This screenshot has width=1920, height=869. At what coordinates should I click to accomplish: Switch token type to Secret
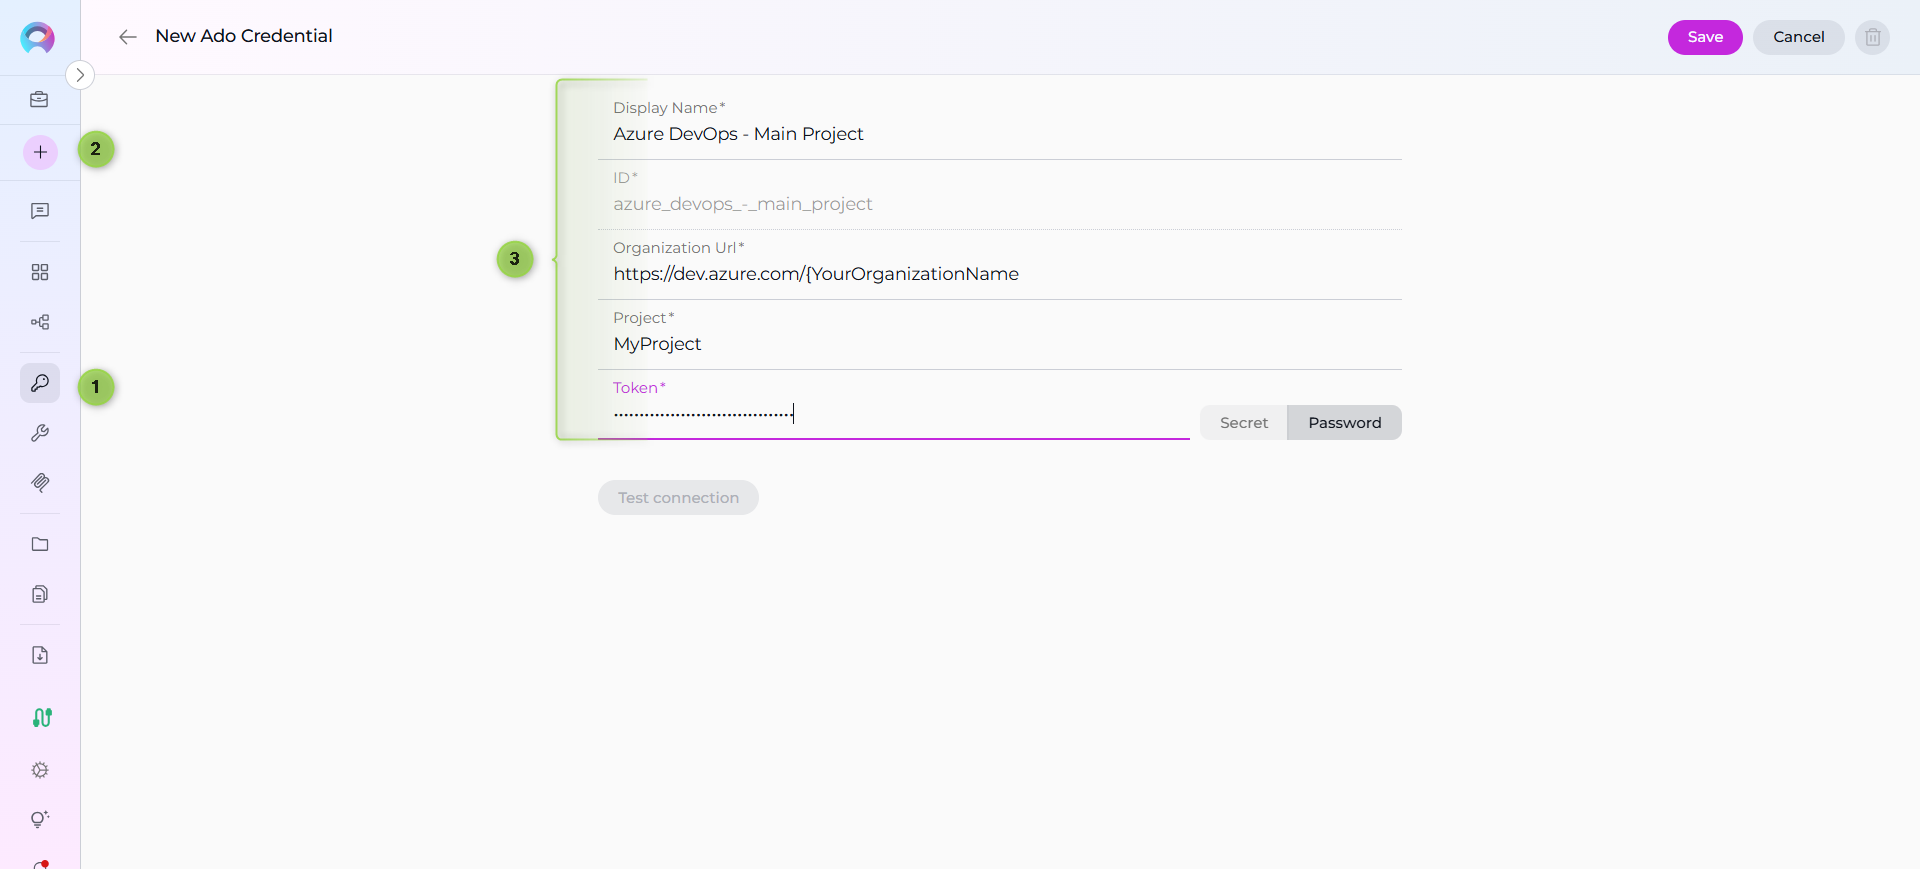tap(1243, 423)
